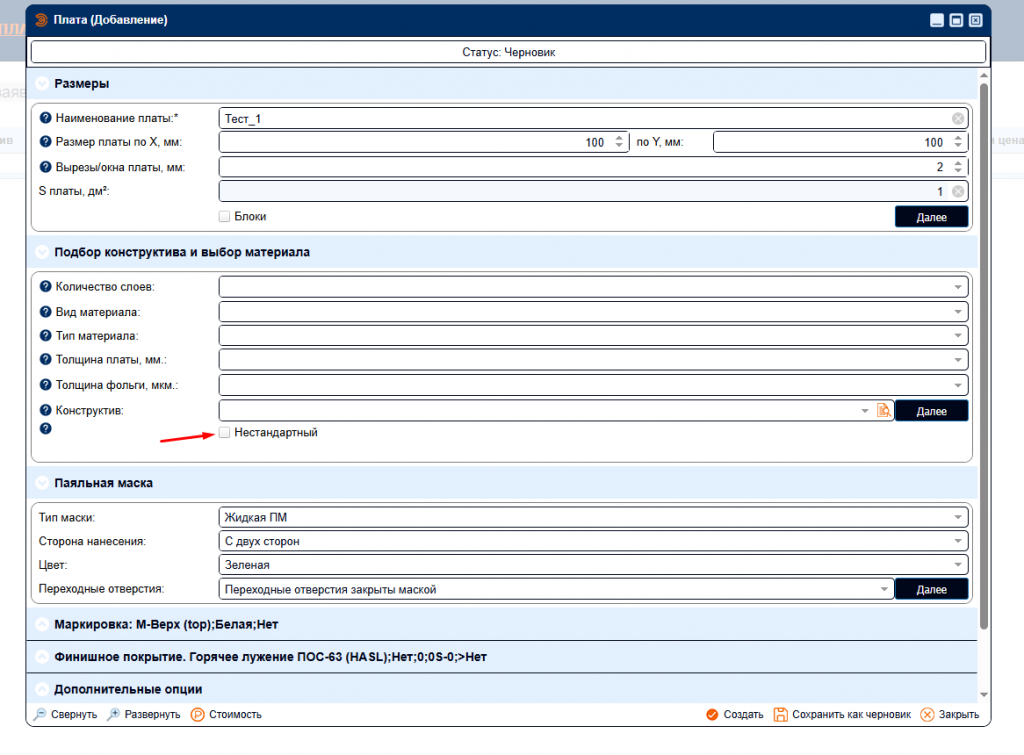The image size is (1024, 755).
Task: Click Свернуть collapse-all icon
Action: point(40,714)
